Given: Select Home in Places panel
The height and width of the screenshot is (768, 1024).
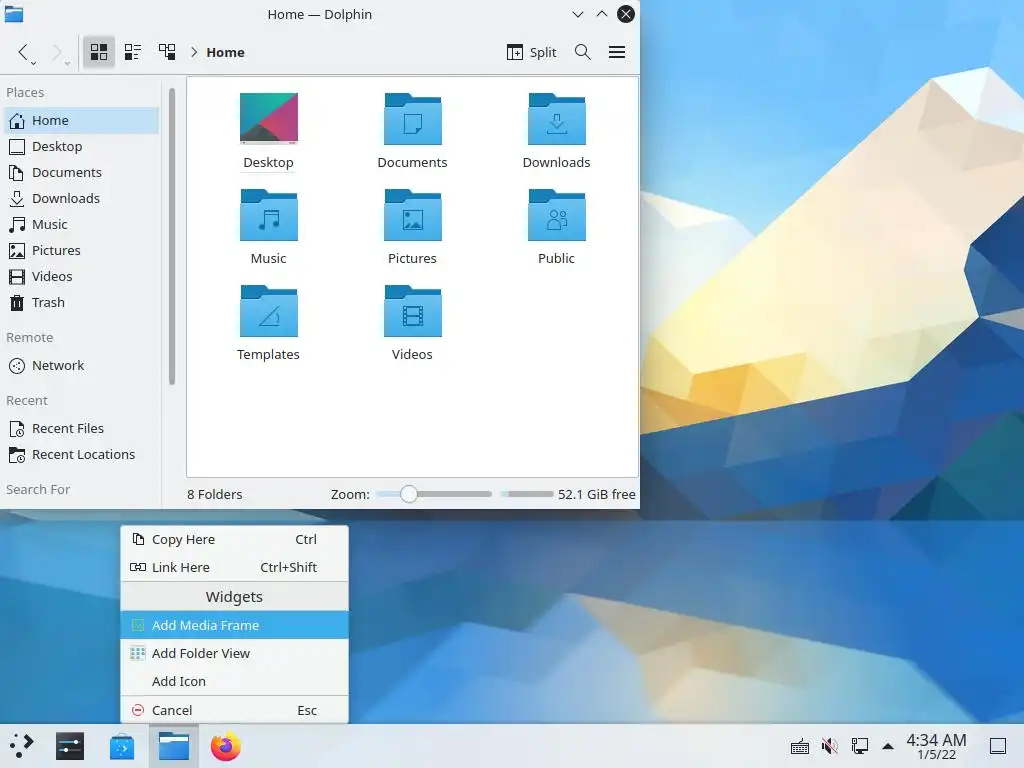Looking at the screenshot, I should (x=82, y=120).
